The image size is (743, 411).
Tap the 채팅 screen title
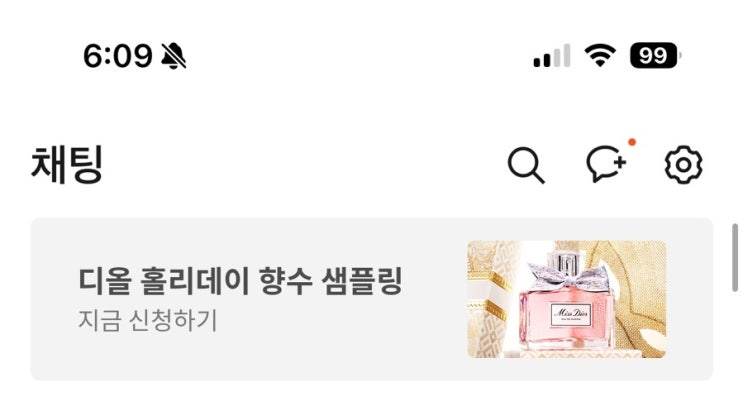[67, 165]
